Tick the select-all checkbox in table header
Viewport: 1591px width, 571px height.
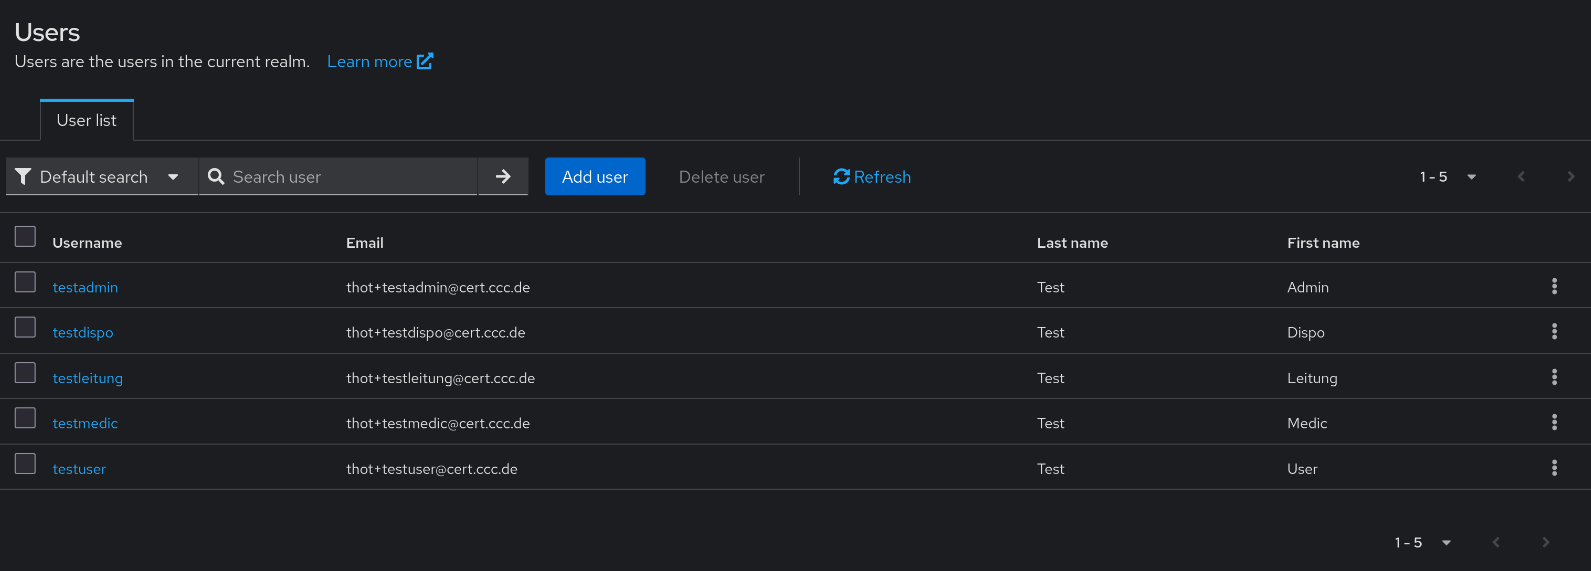26,237
